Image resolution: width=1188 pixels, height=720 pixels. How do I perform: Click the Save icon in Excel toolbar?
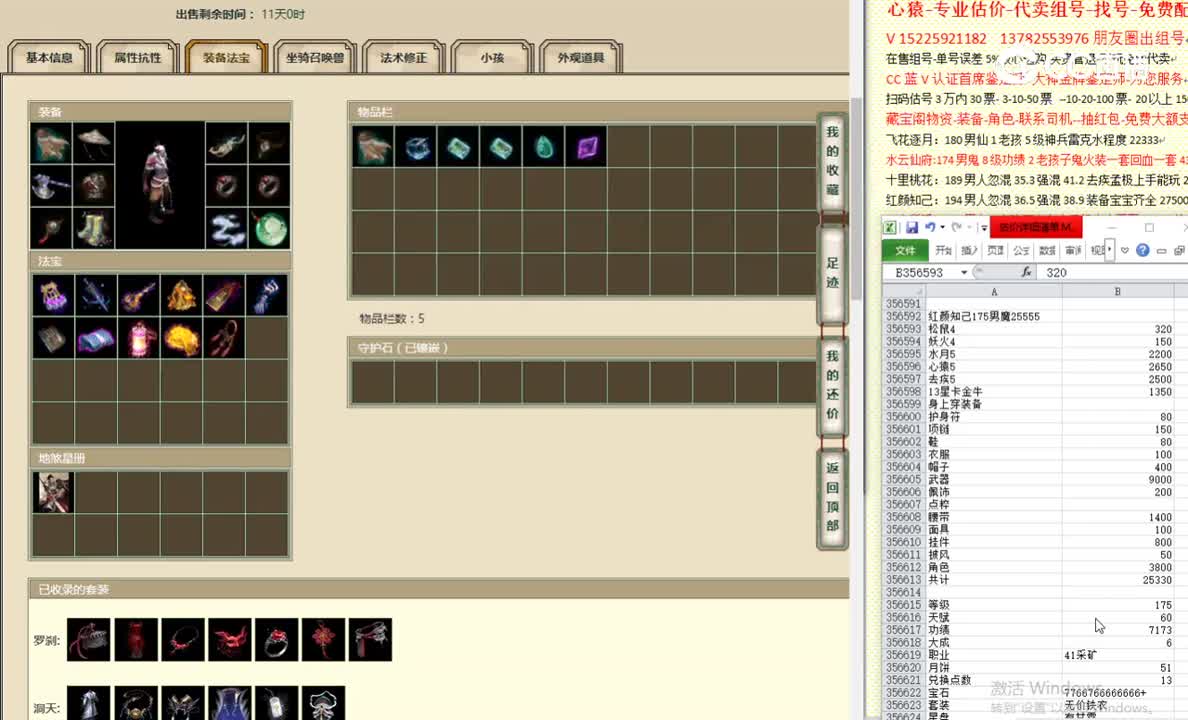[x=912, y=227]
